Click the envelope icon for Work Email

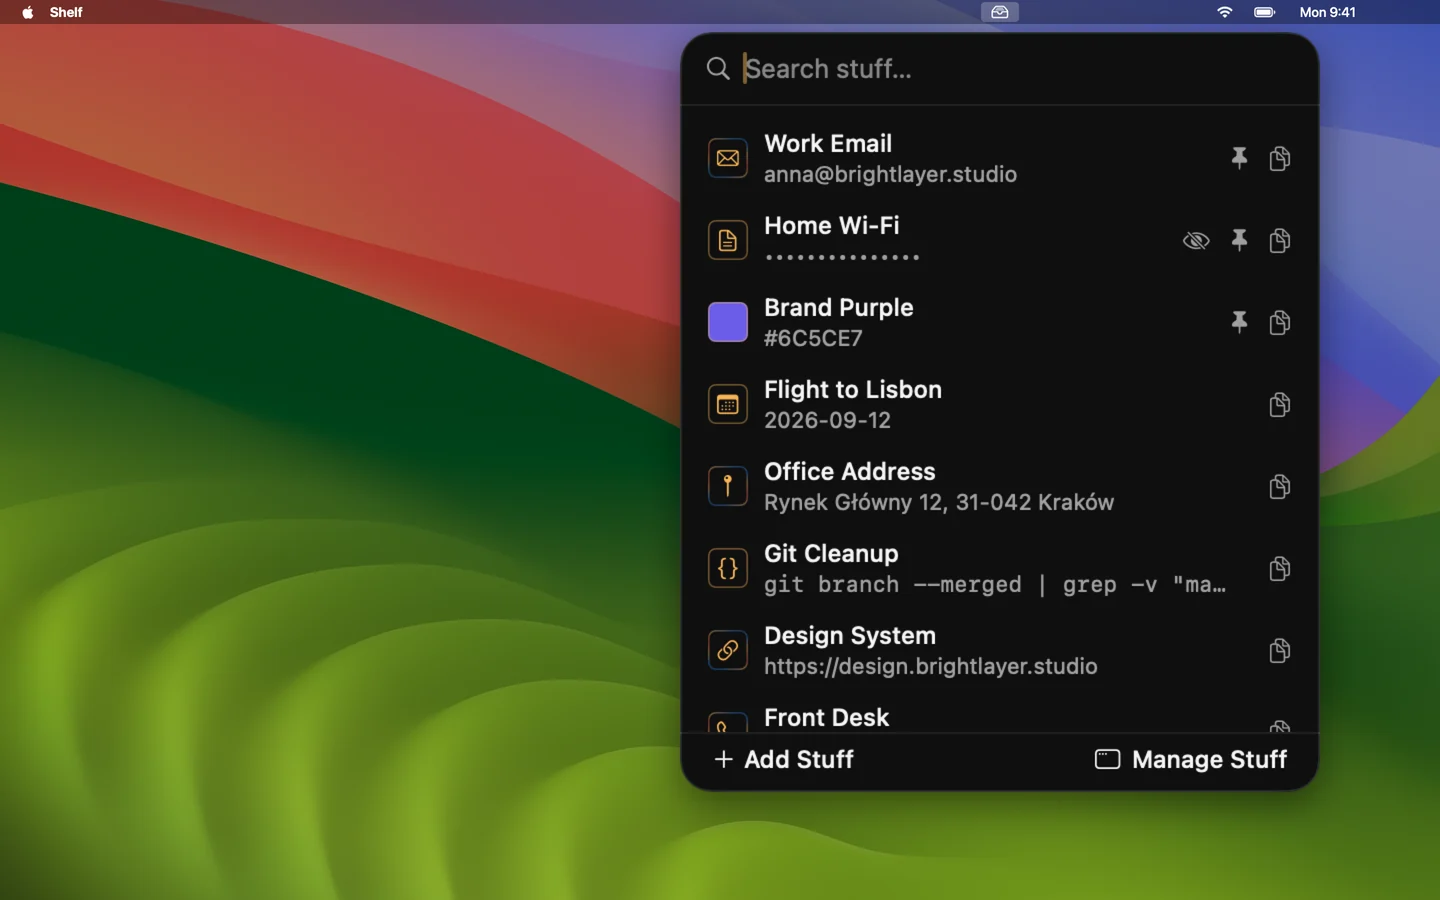(x=728, y=158)
